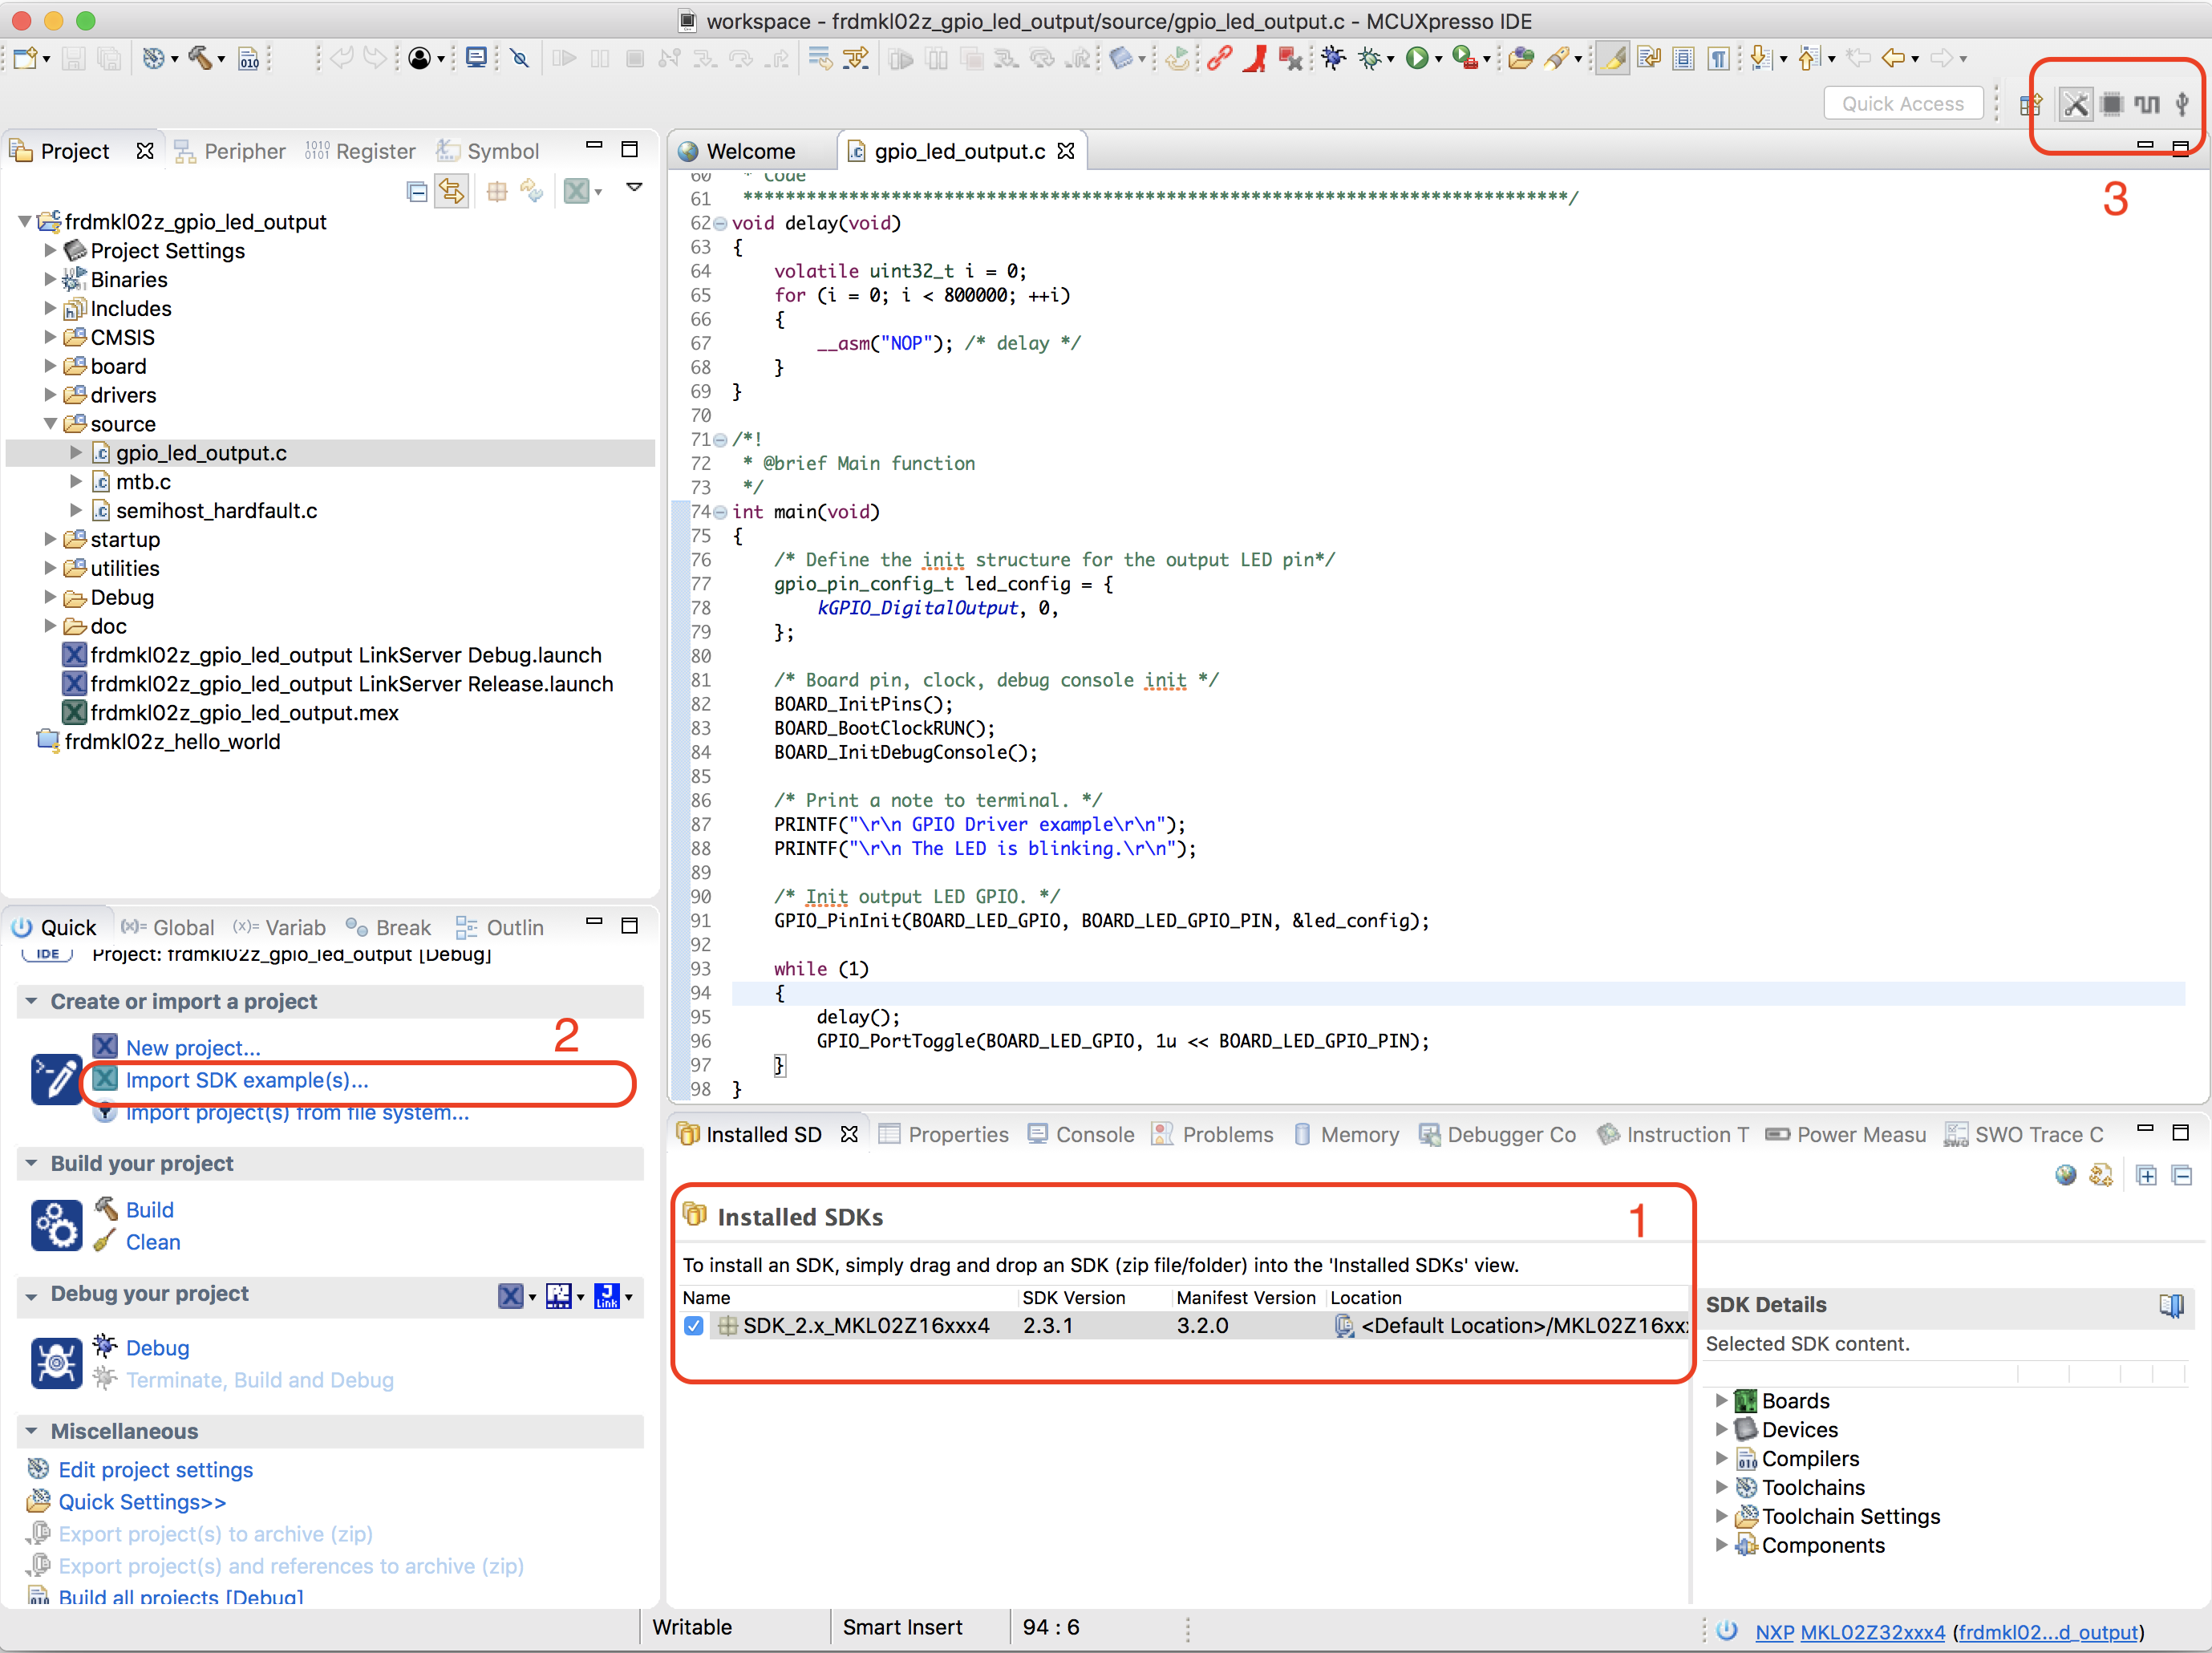Image resolution: width=2212 pixels, height=1653 pixels.
Task: Collapse the 'Build your project' section
Action: (31, 1163)
